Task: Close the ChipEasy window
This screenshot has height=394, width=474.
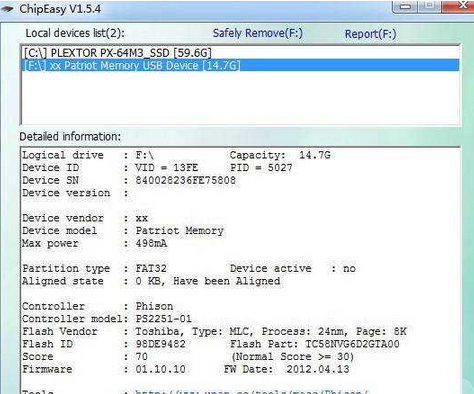Action: (x=459, y=5)
